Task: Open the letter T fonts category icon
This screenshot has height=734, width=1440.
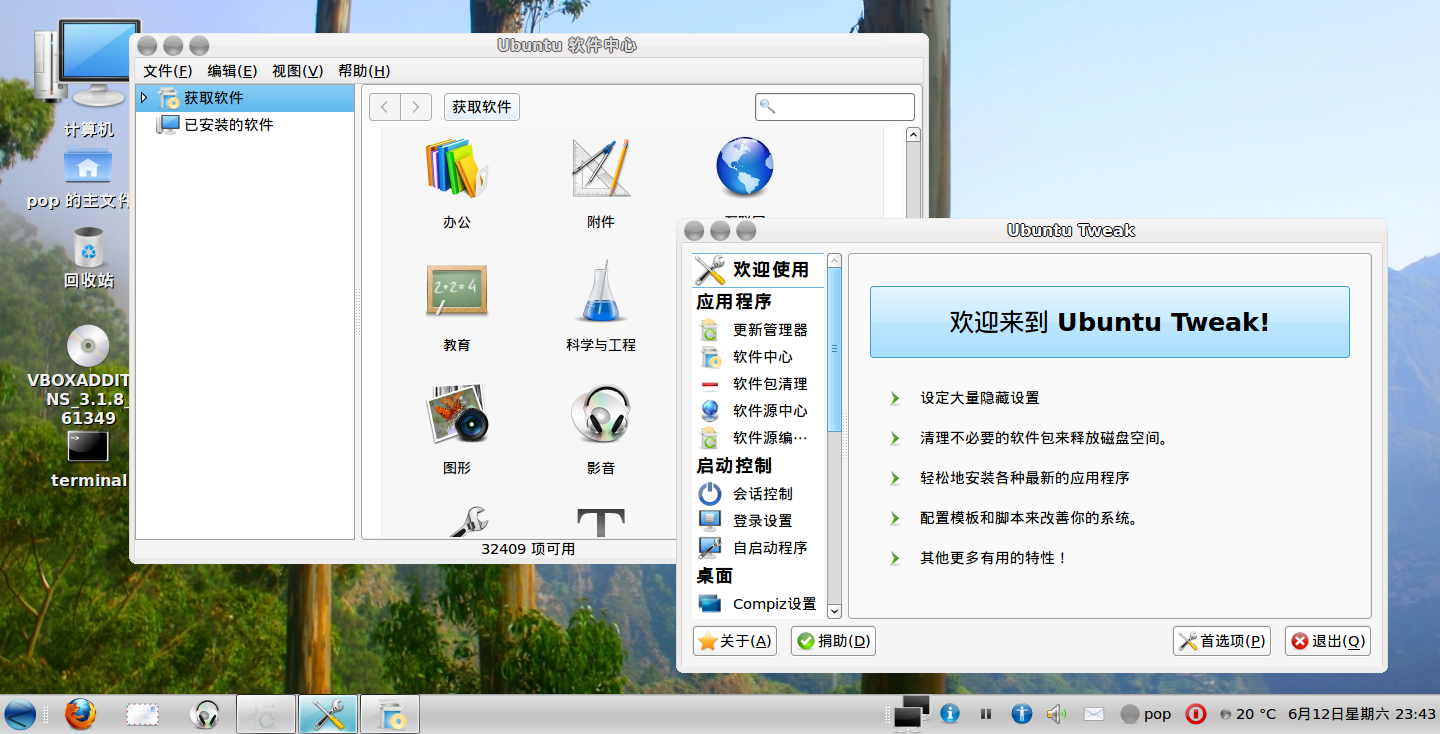Action: click(601, 523)
